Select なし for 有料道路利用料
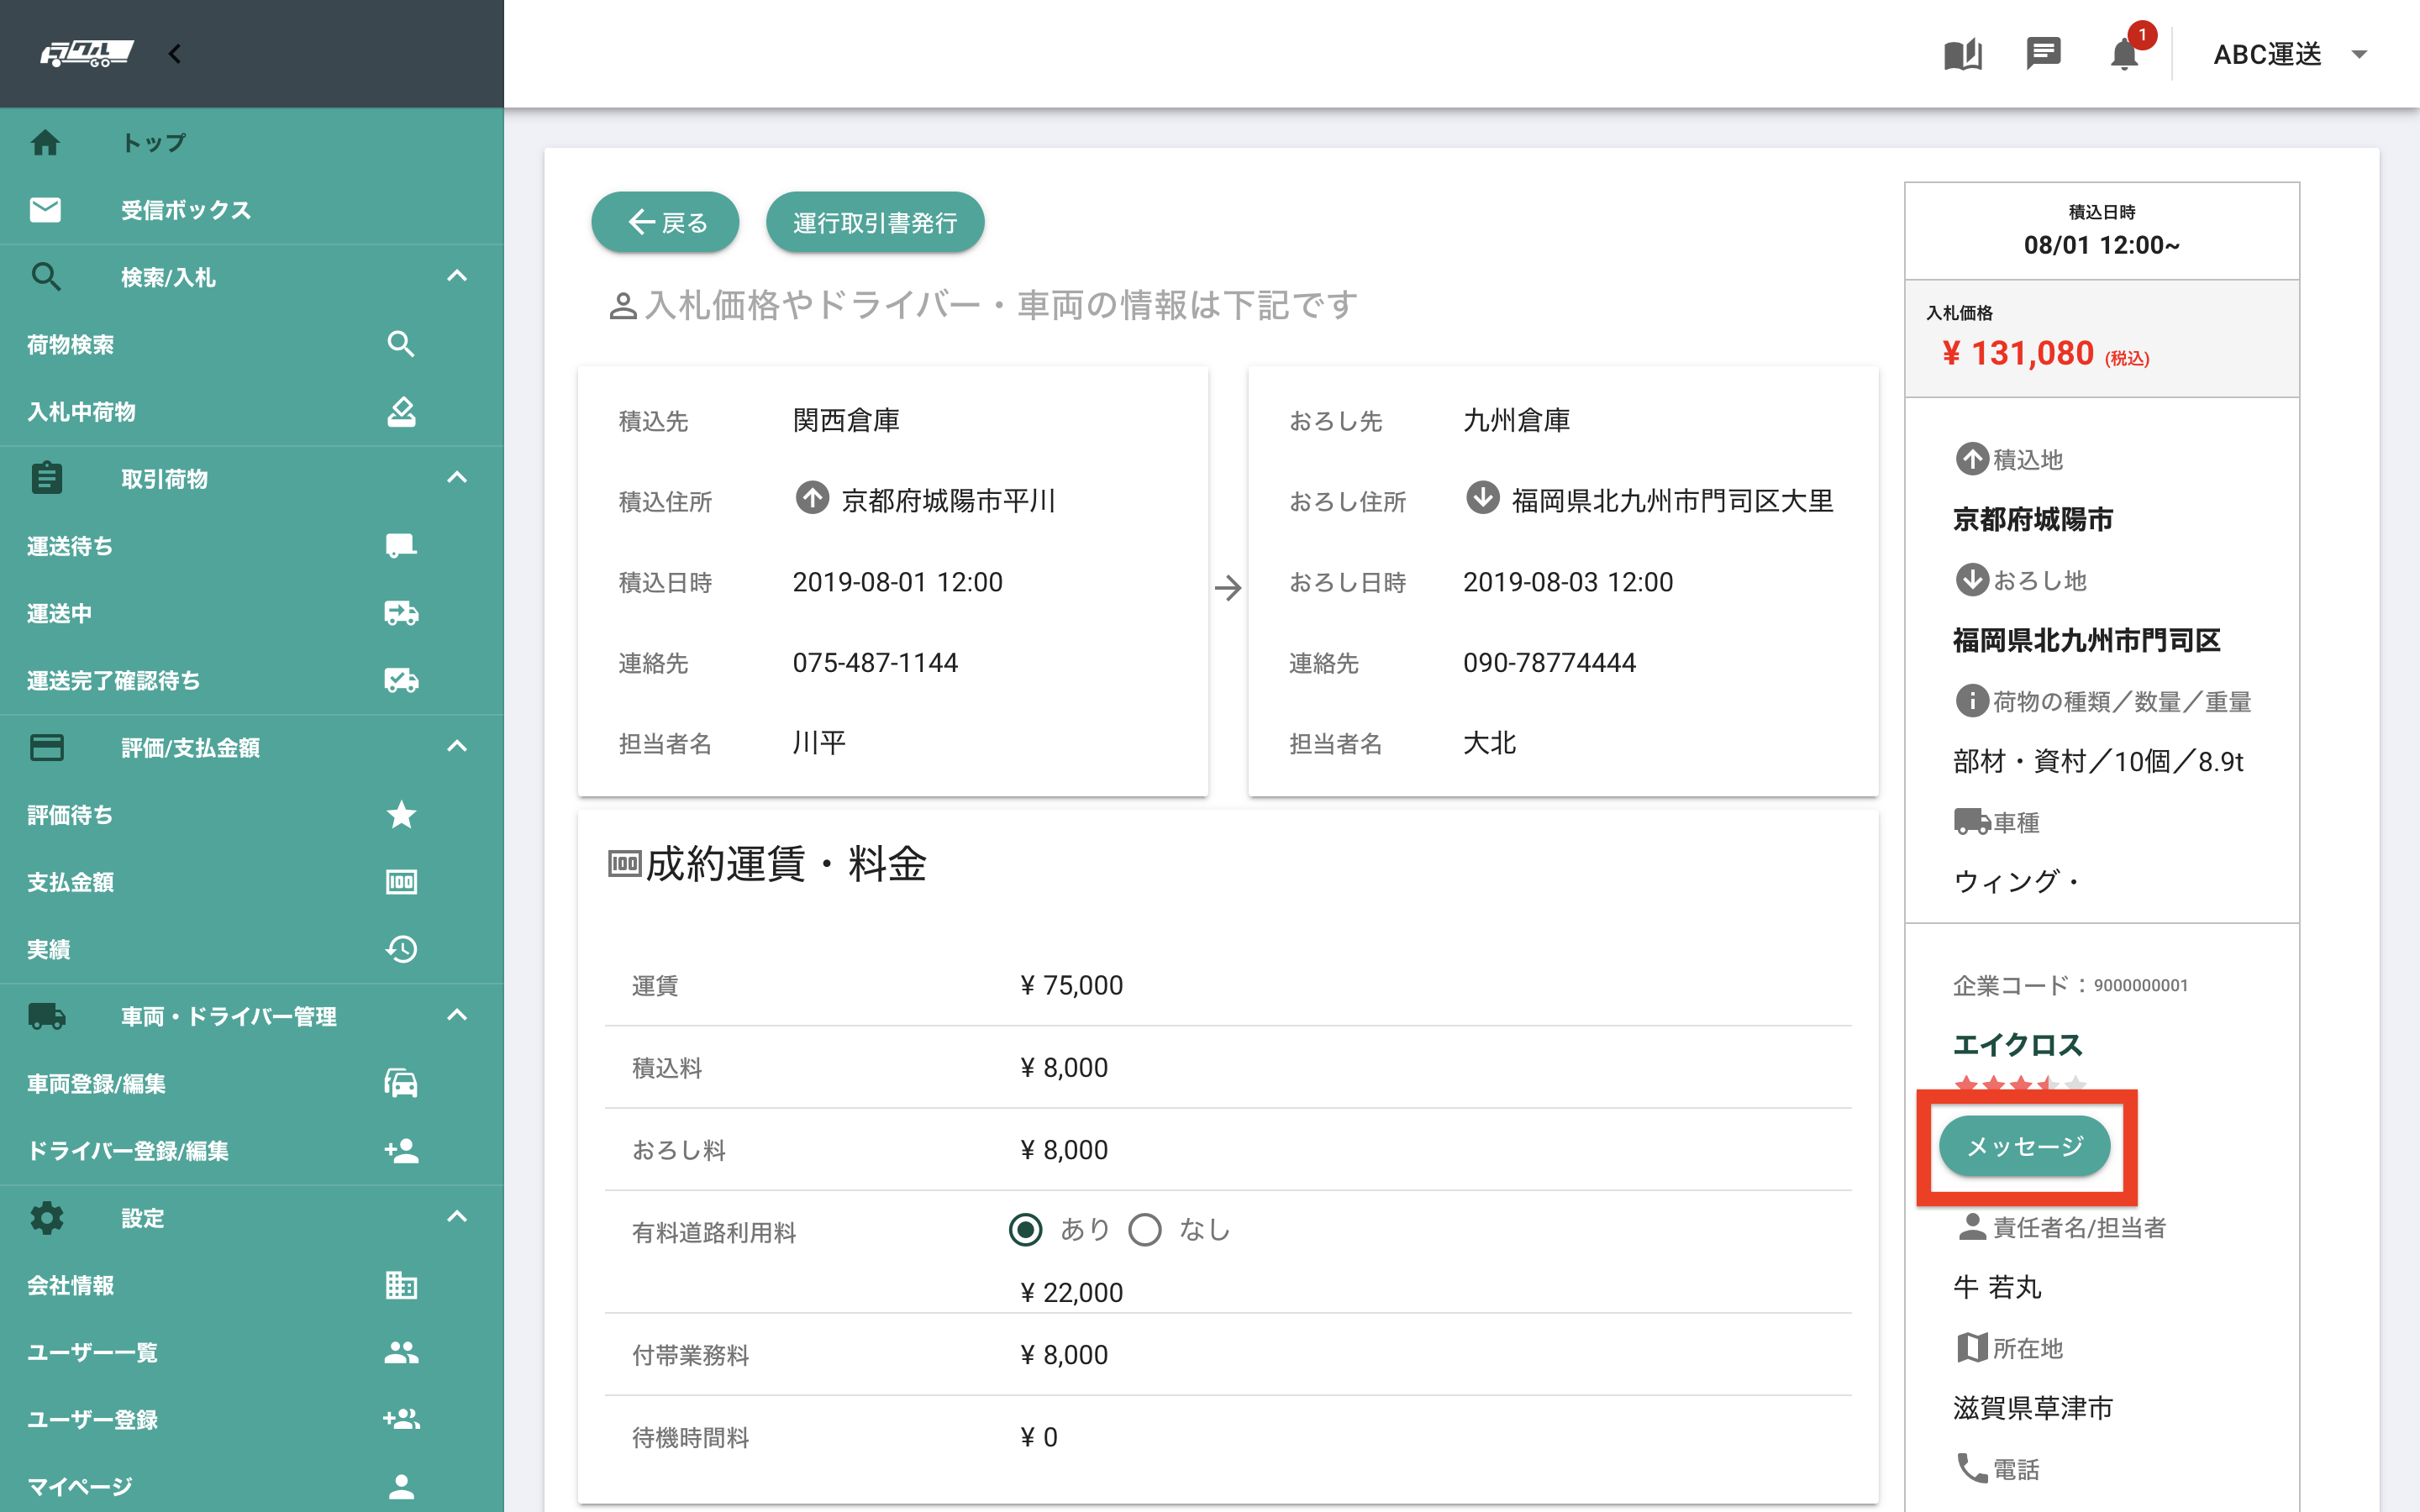Image resolution: width=2420 pixels, height=1512 pixels. pos(1145,1229)
